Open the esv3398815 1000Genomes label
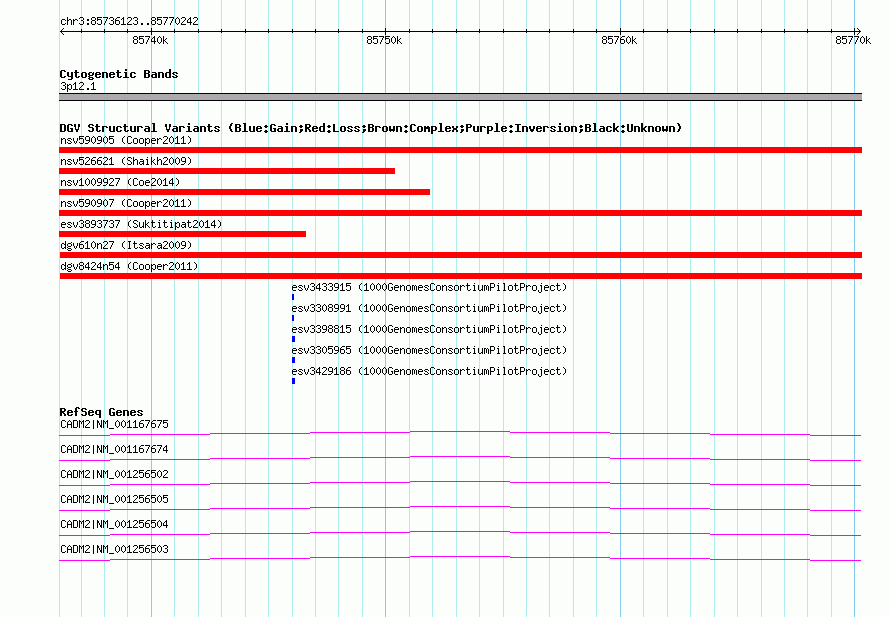Viewport: 890px width, 617px height. (429, 329)
